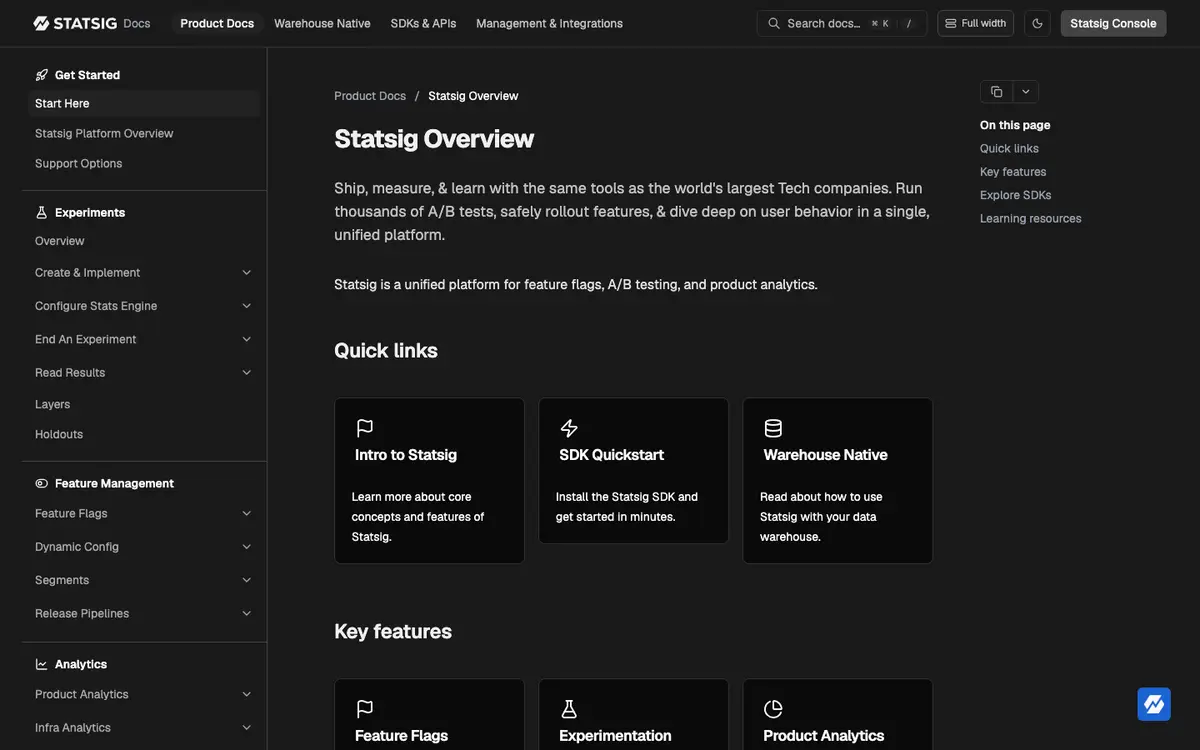
Task: Click the flask icon on Experimentation card
Action: click(x=569, y=709)
